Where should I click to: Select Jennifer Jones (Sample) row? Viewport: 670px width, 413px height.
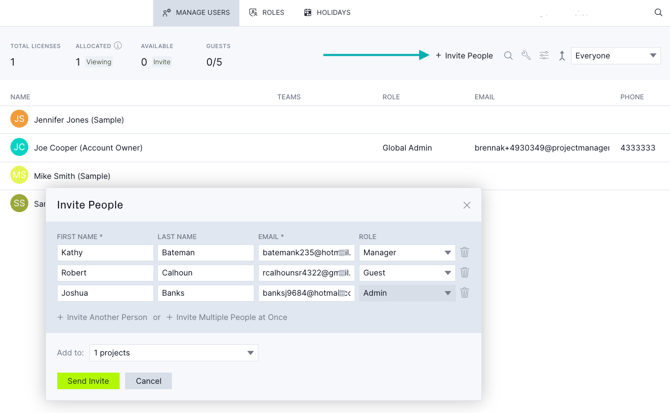(335, 120)
